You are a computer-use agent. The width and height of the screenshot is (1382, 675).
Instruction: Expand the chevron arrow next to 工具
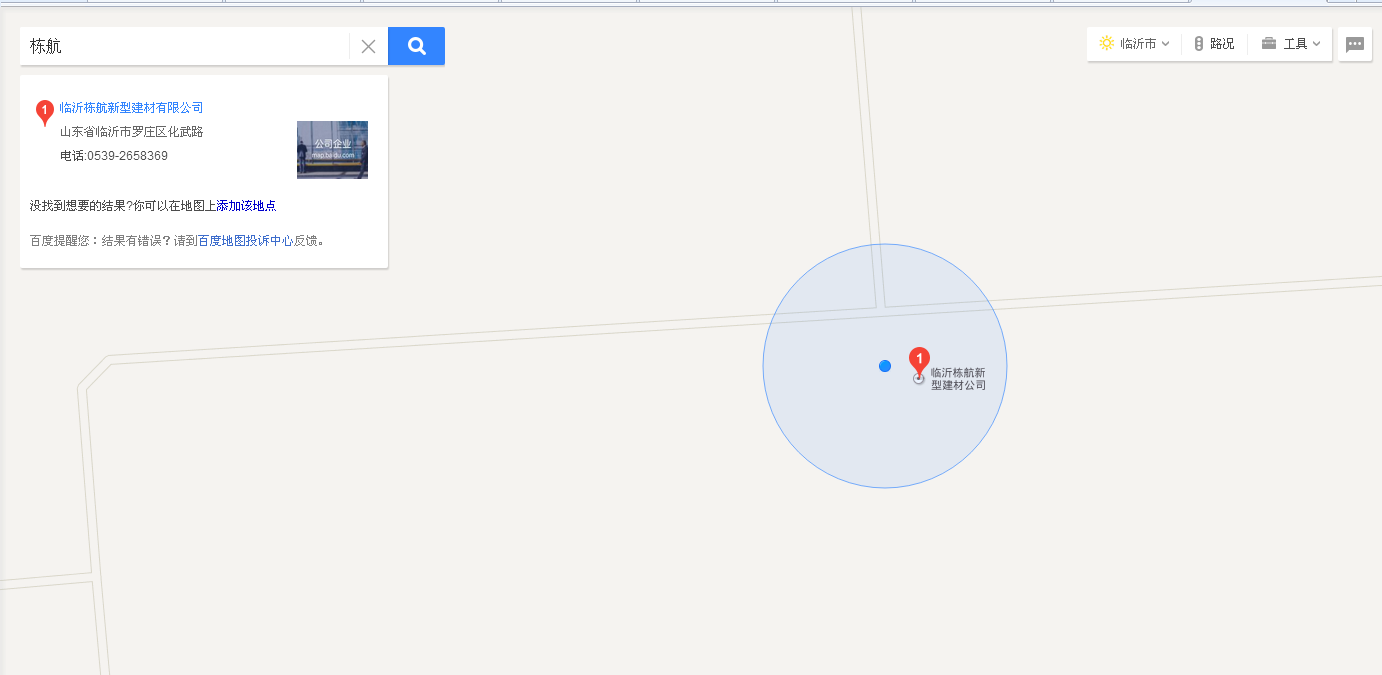coord(1316,44)
